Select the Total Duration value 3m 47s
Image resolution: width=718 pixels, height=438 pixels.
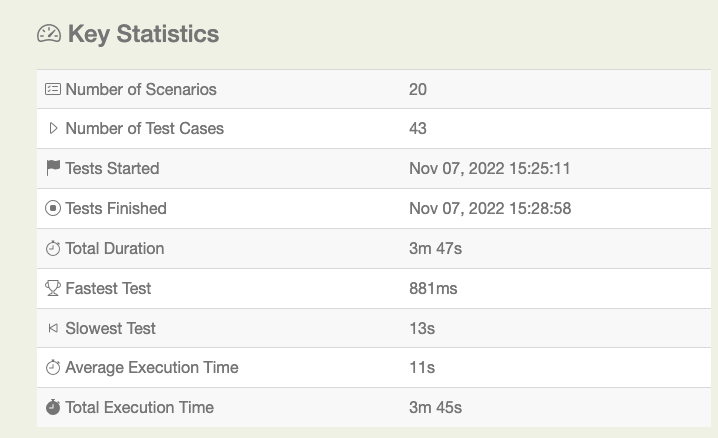pos(436,248)
